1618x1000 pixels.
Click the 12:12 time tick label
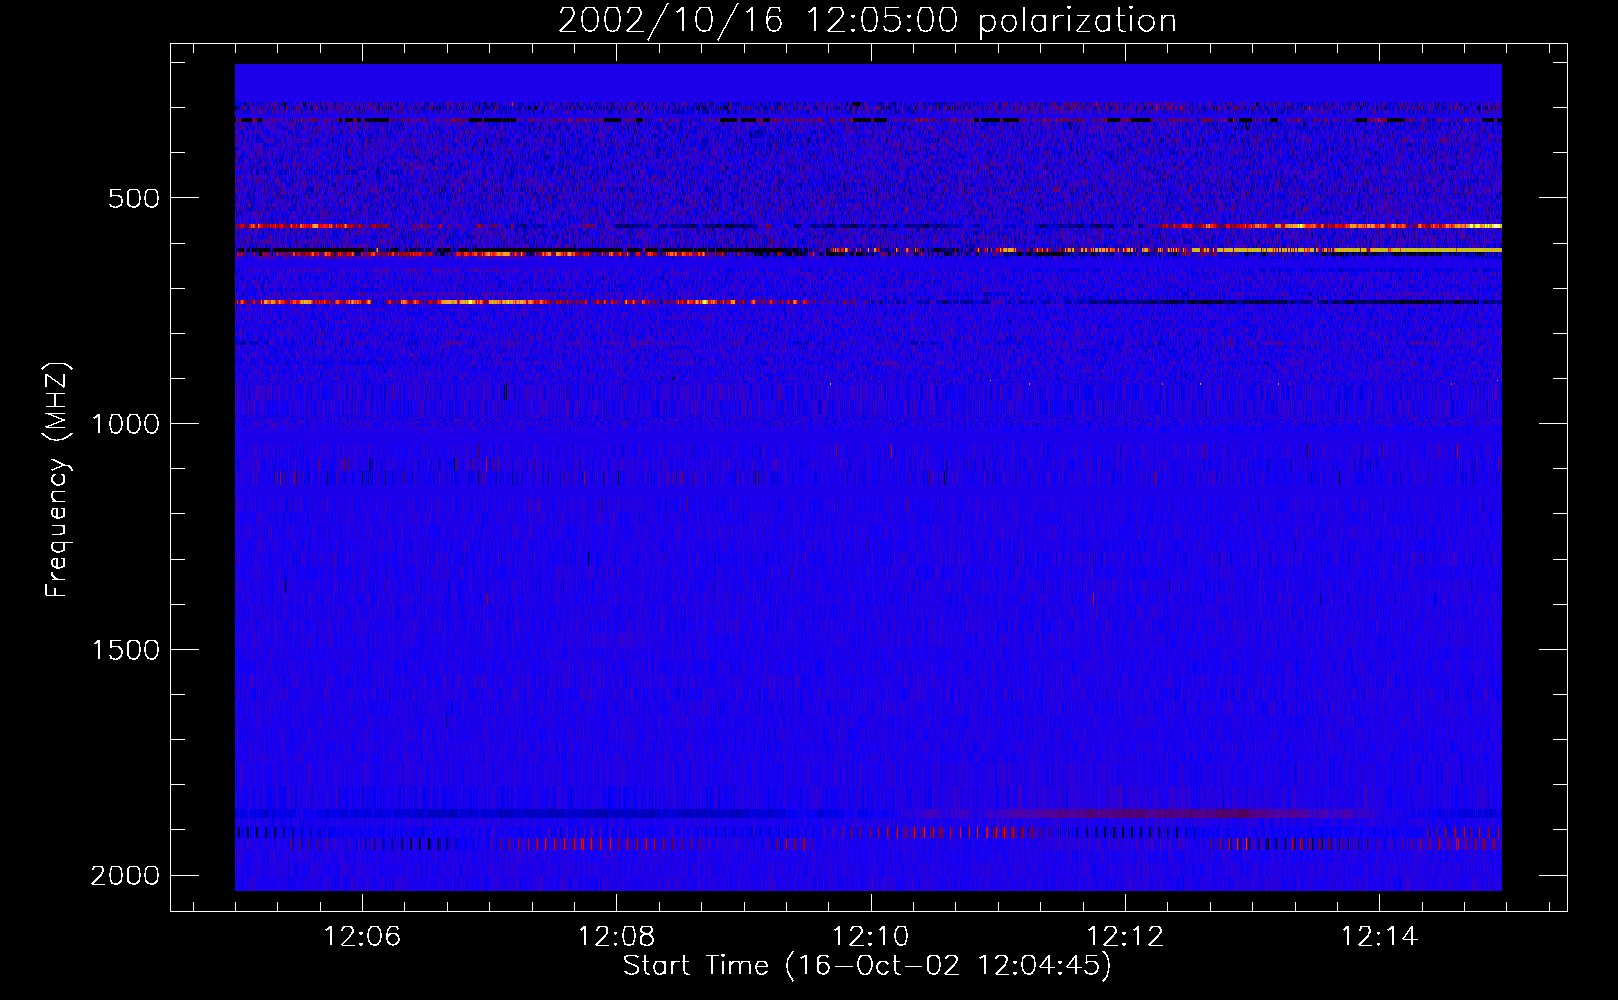1126,937
